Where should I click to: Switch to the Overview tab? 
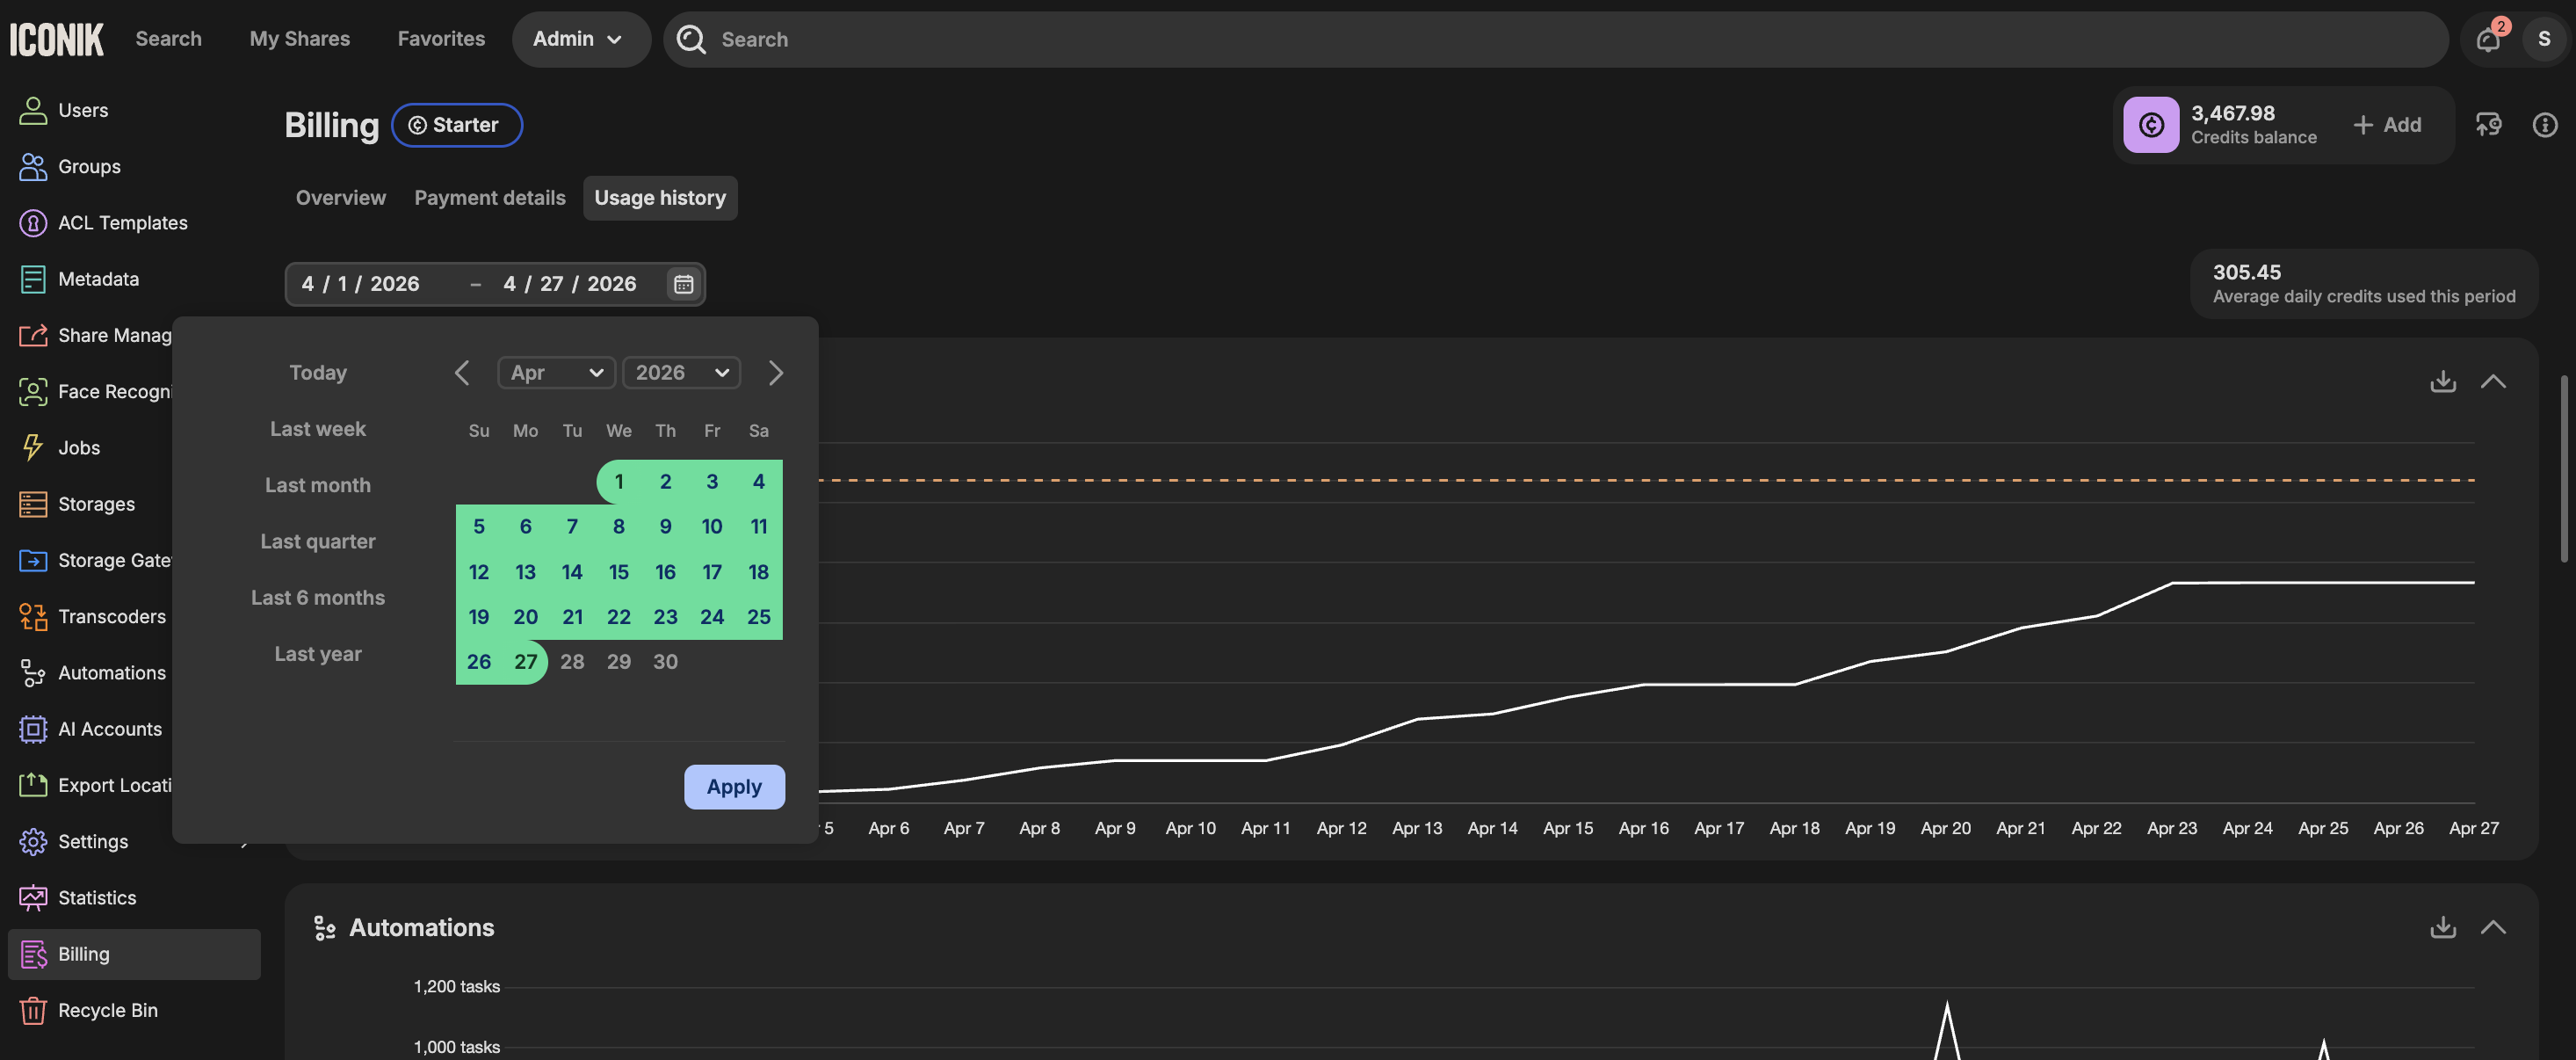(340, 198)
